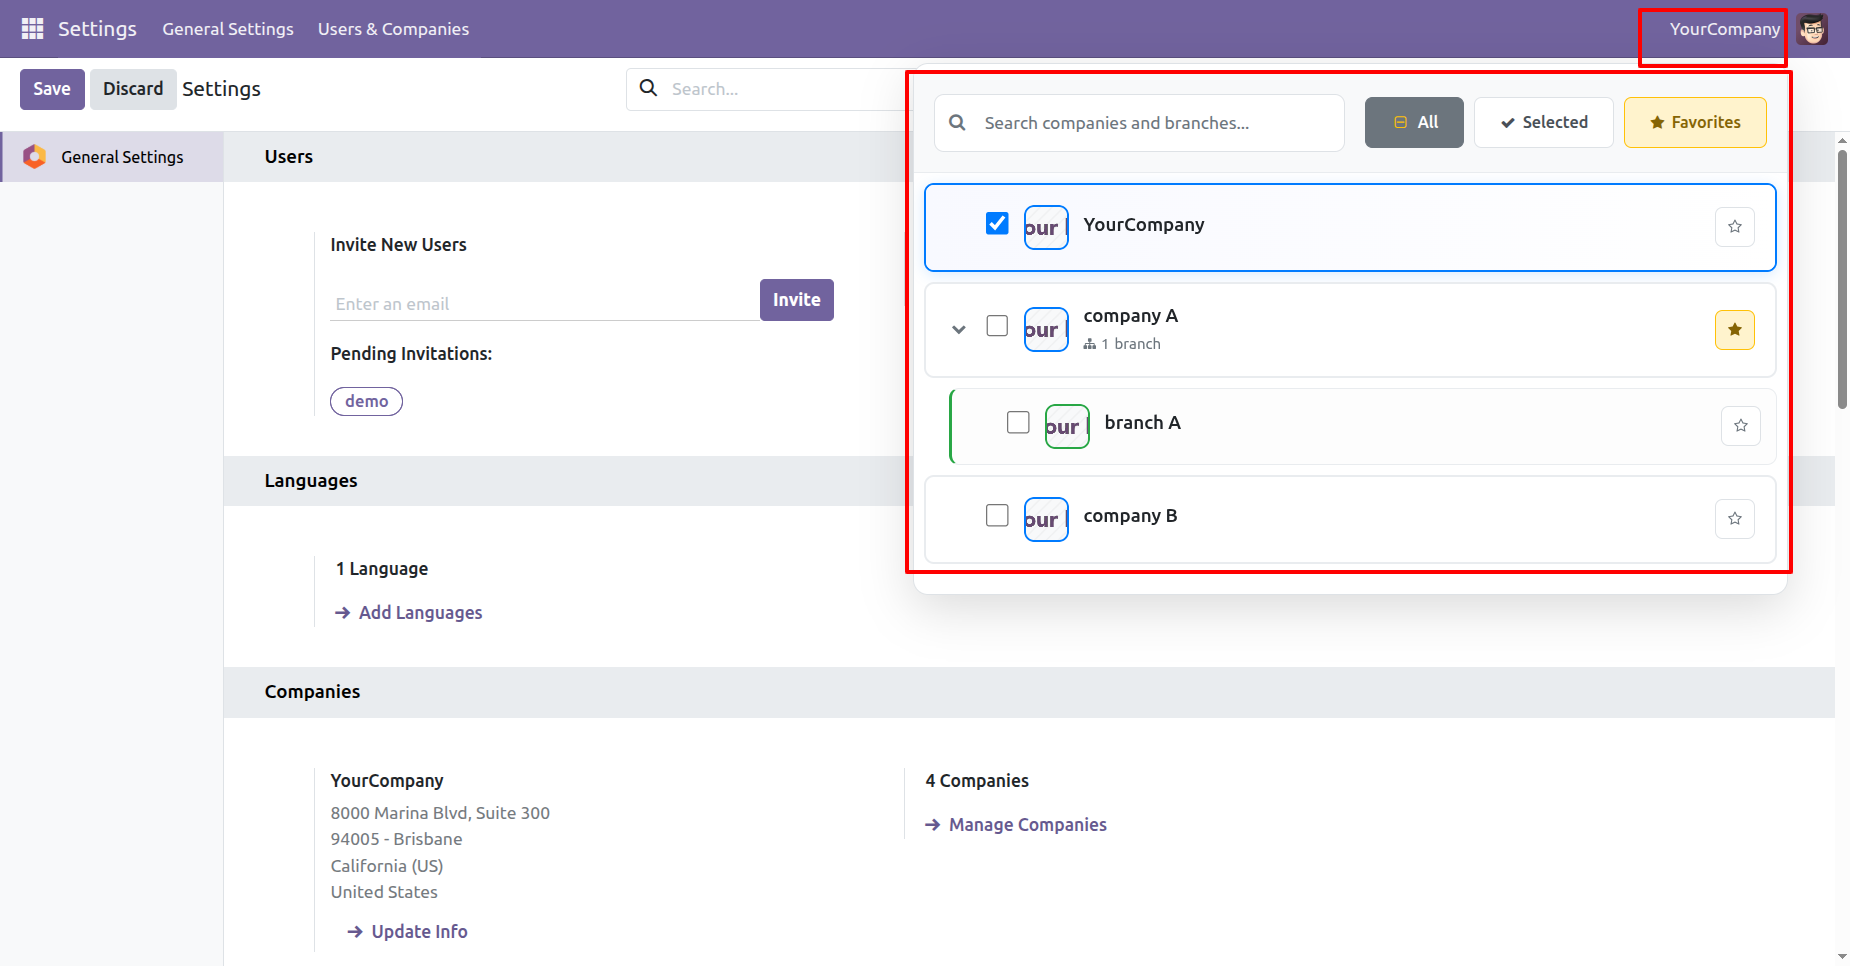
Task: Filter companies by Favorites
Action: pos(1695,122)
